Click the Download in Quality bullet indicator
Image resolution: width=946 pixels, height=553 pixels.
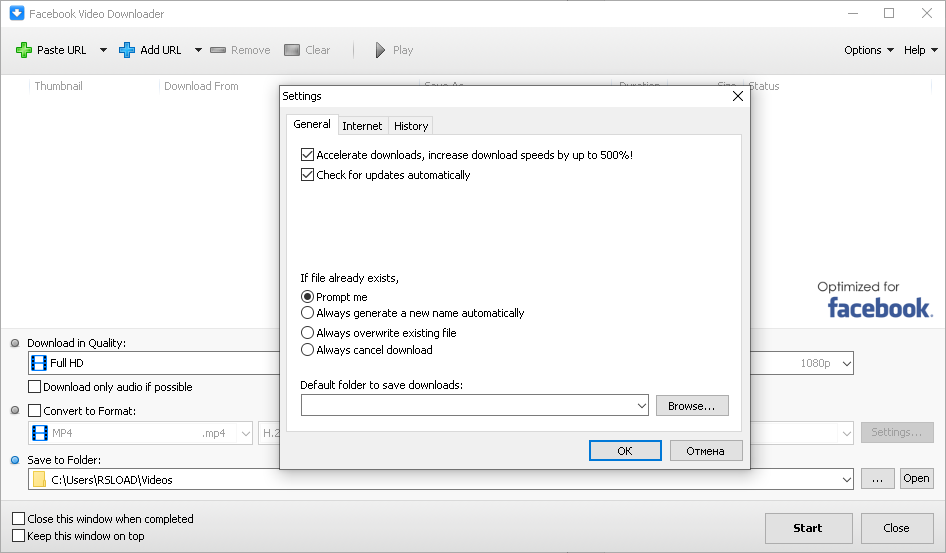15,343
